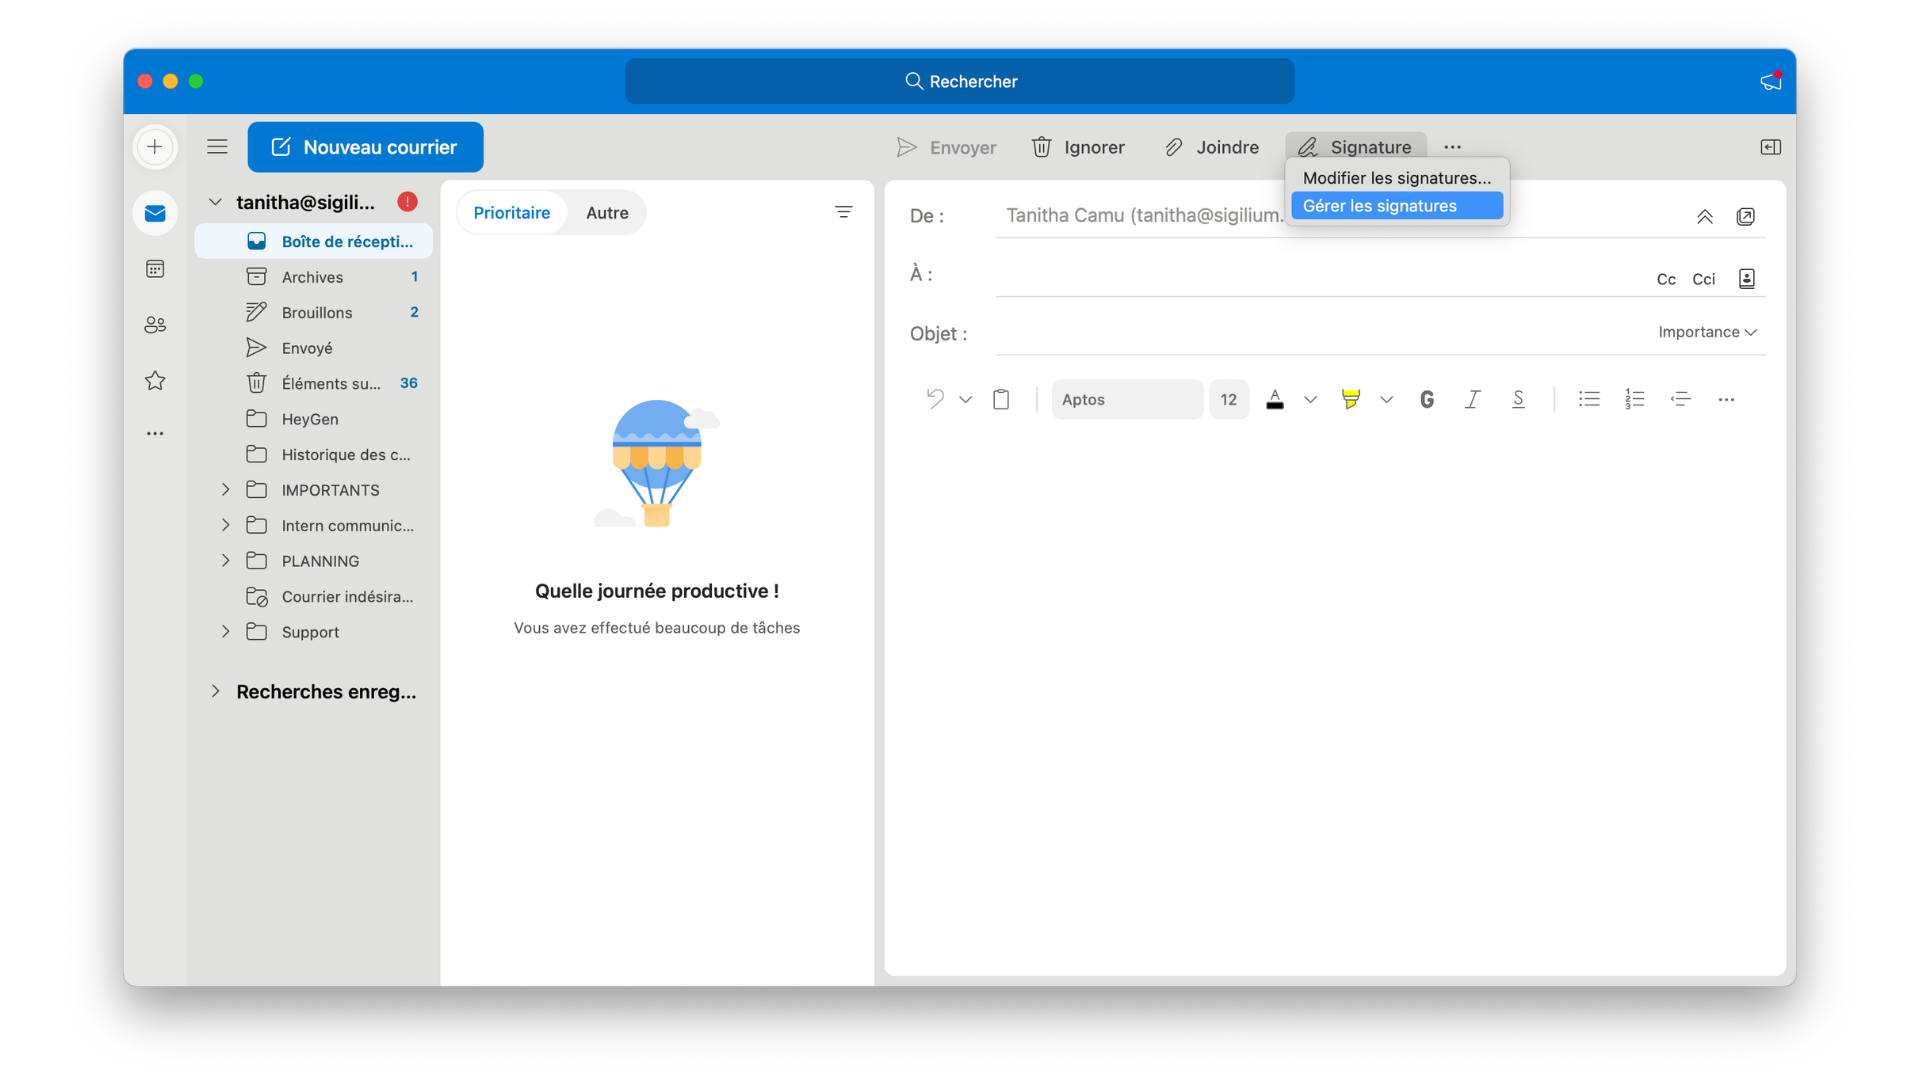Toggle italic formatting
This screenshot has height=1080, width=1920.
(1472, 399)
